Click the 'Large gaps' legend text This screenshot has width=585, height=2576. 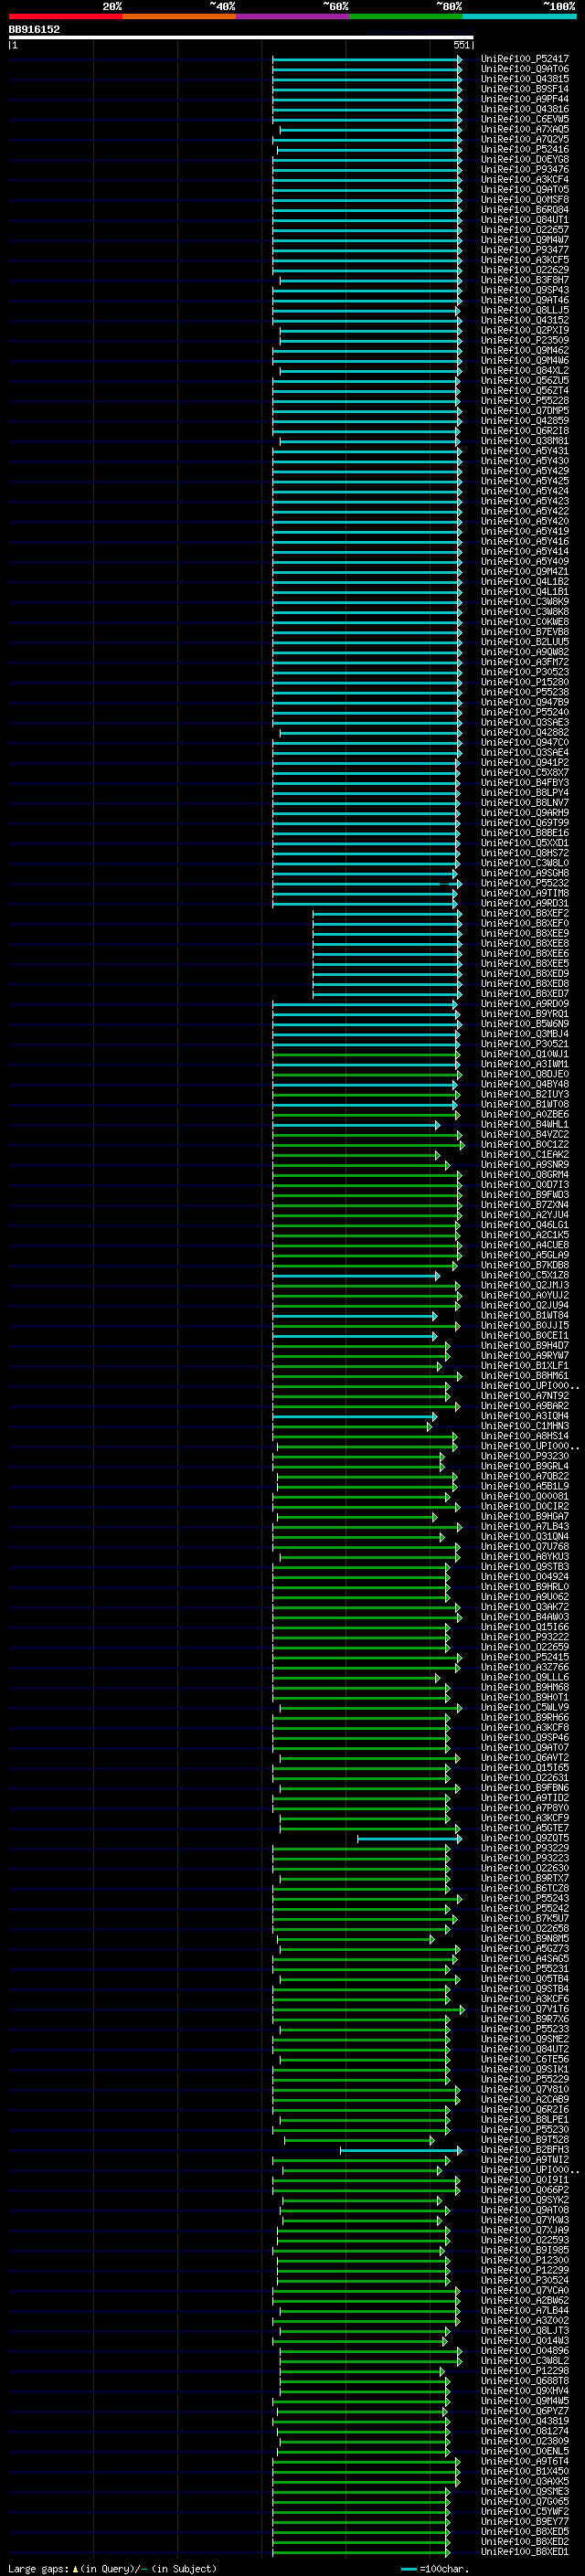coord(39,2568)
